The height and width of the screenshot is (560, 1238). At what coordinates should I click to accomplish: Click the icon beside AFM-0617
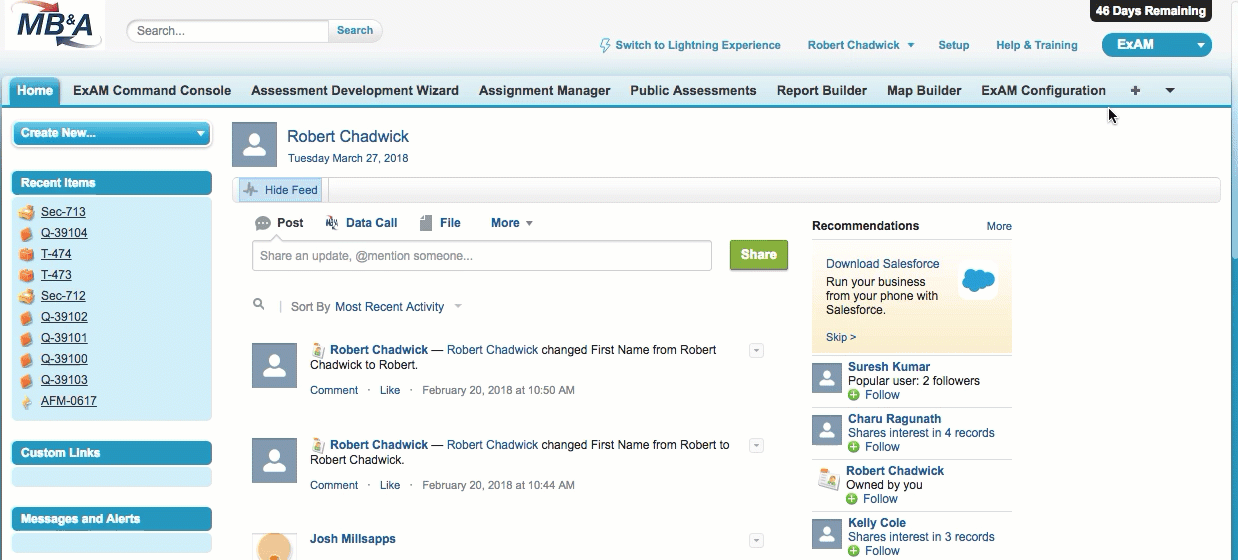click(27, 401)
